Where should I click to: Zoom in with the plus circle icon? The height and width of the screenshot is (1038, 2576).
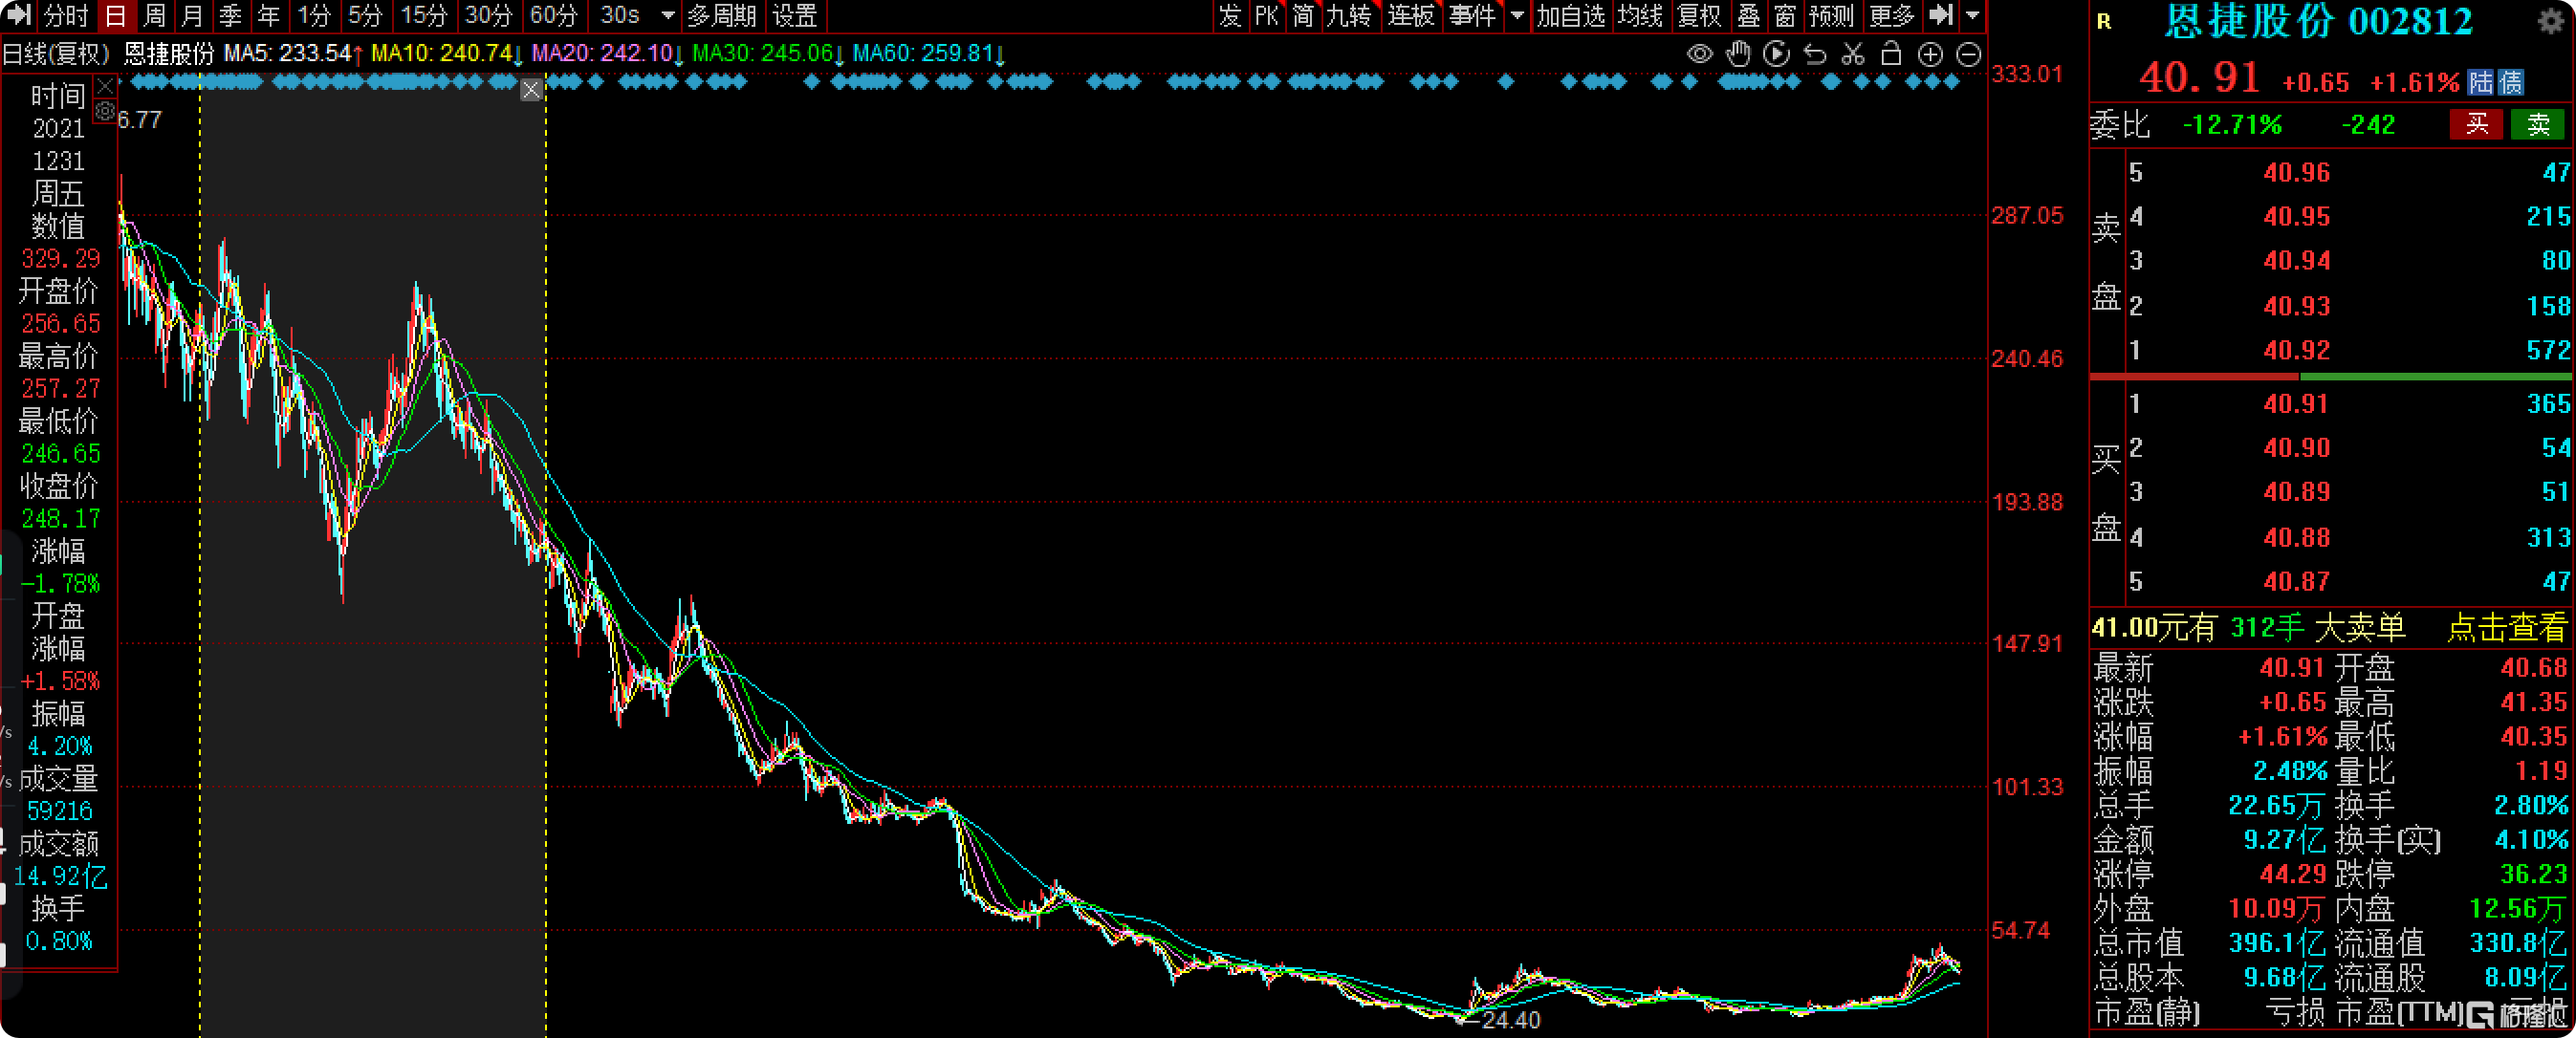point(1930,54)
